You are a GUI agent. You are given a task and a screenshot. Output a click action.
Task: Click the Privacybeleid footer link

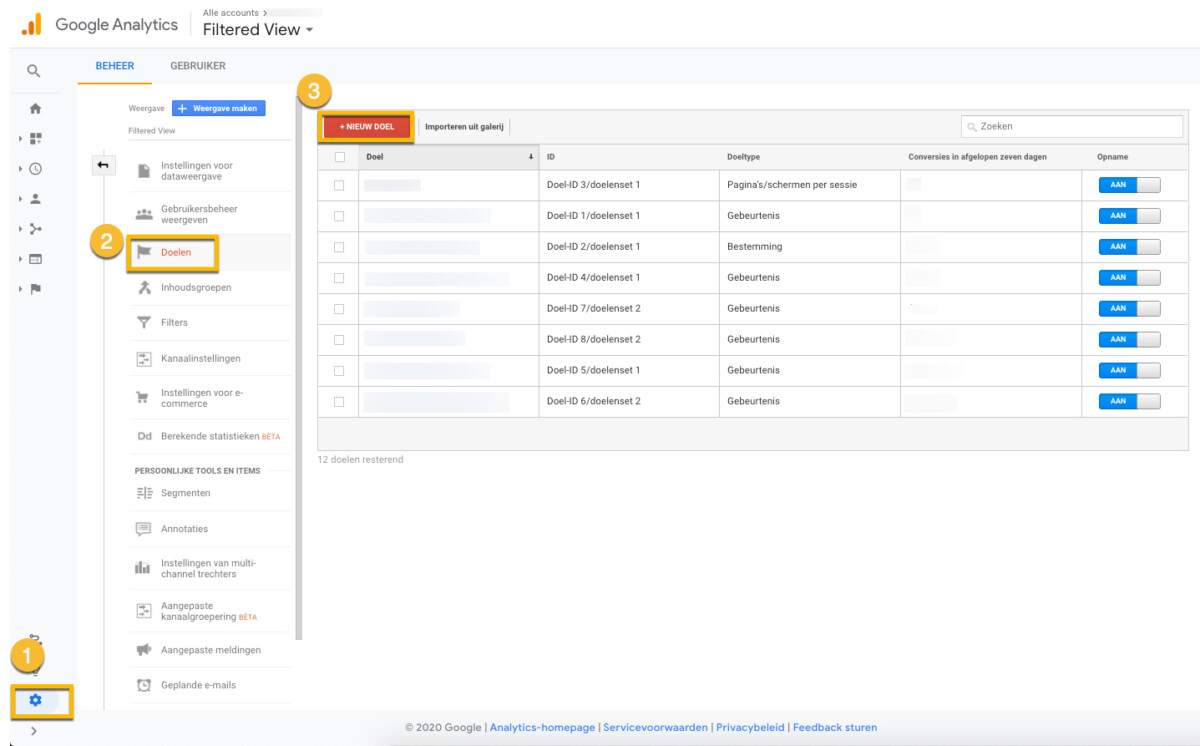(750, 728)
